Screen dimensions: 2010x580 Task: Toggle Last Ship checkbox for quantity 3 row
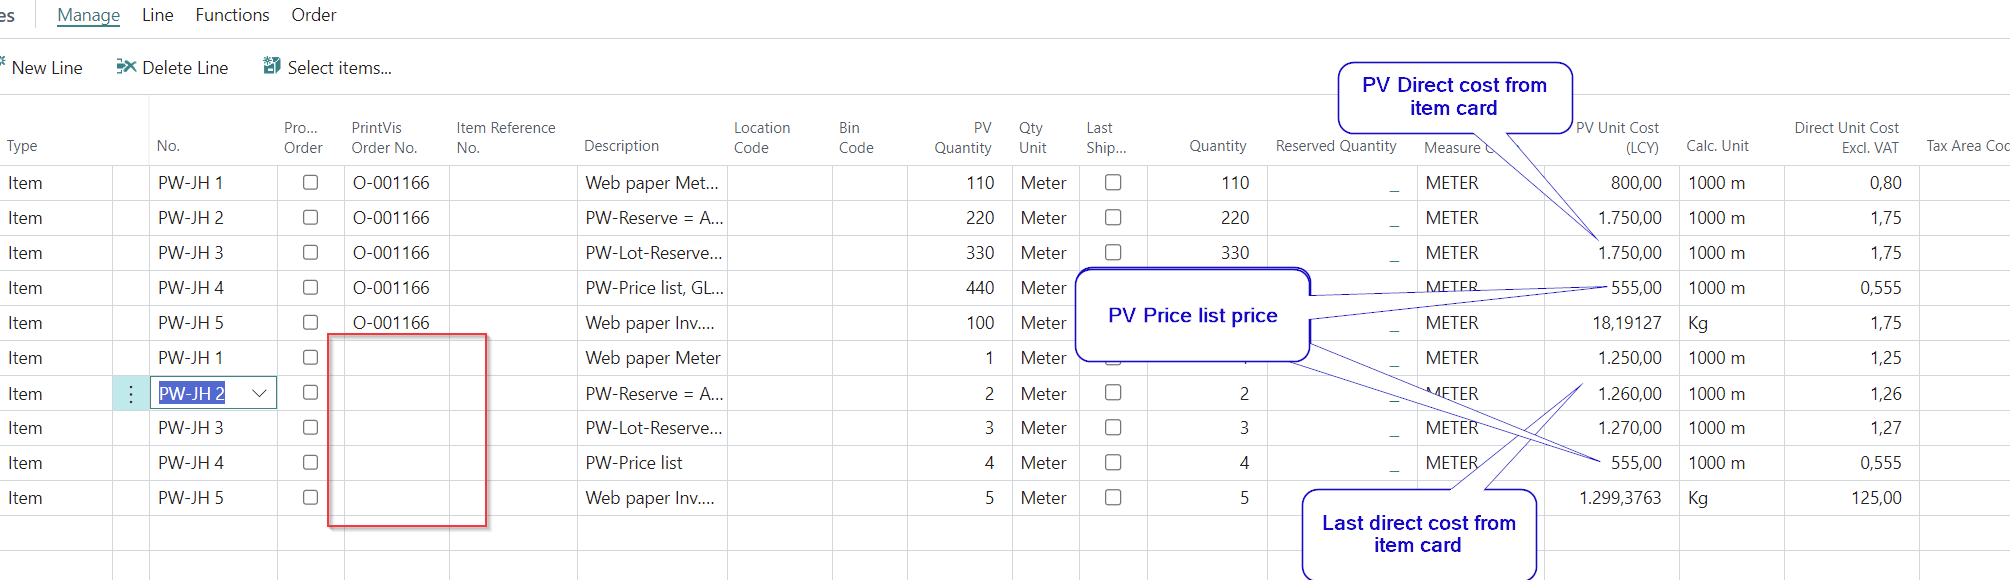(1113, 428)
